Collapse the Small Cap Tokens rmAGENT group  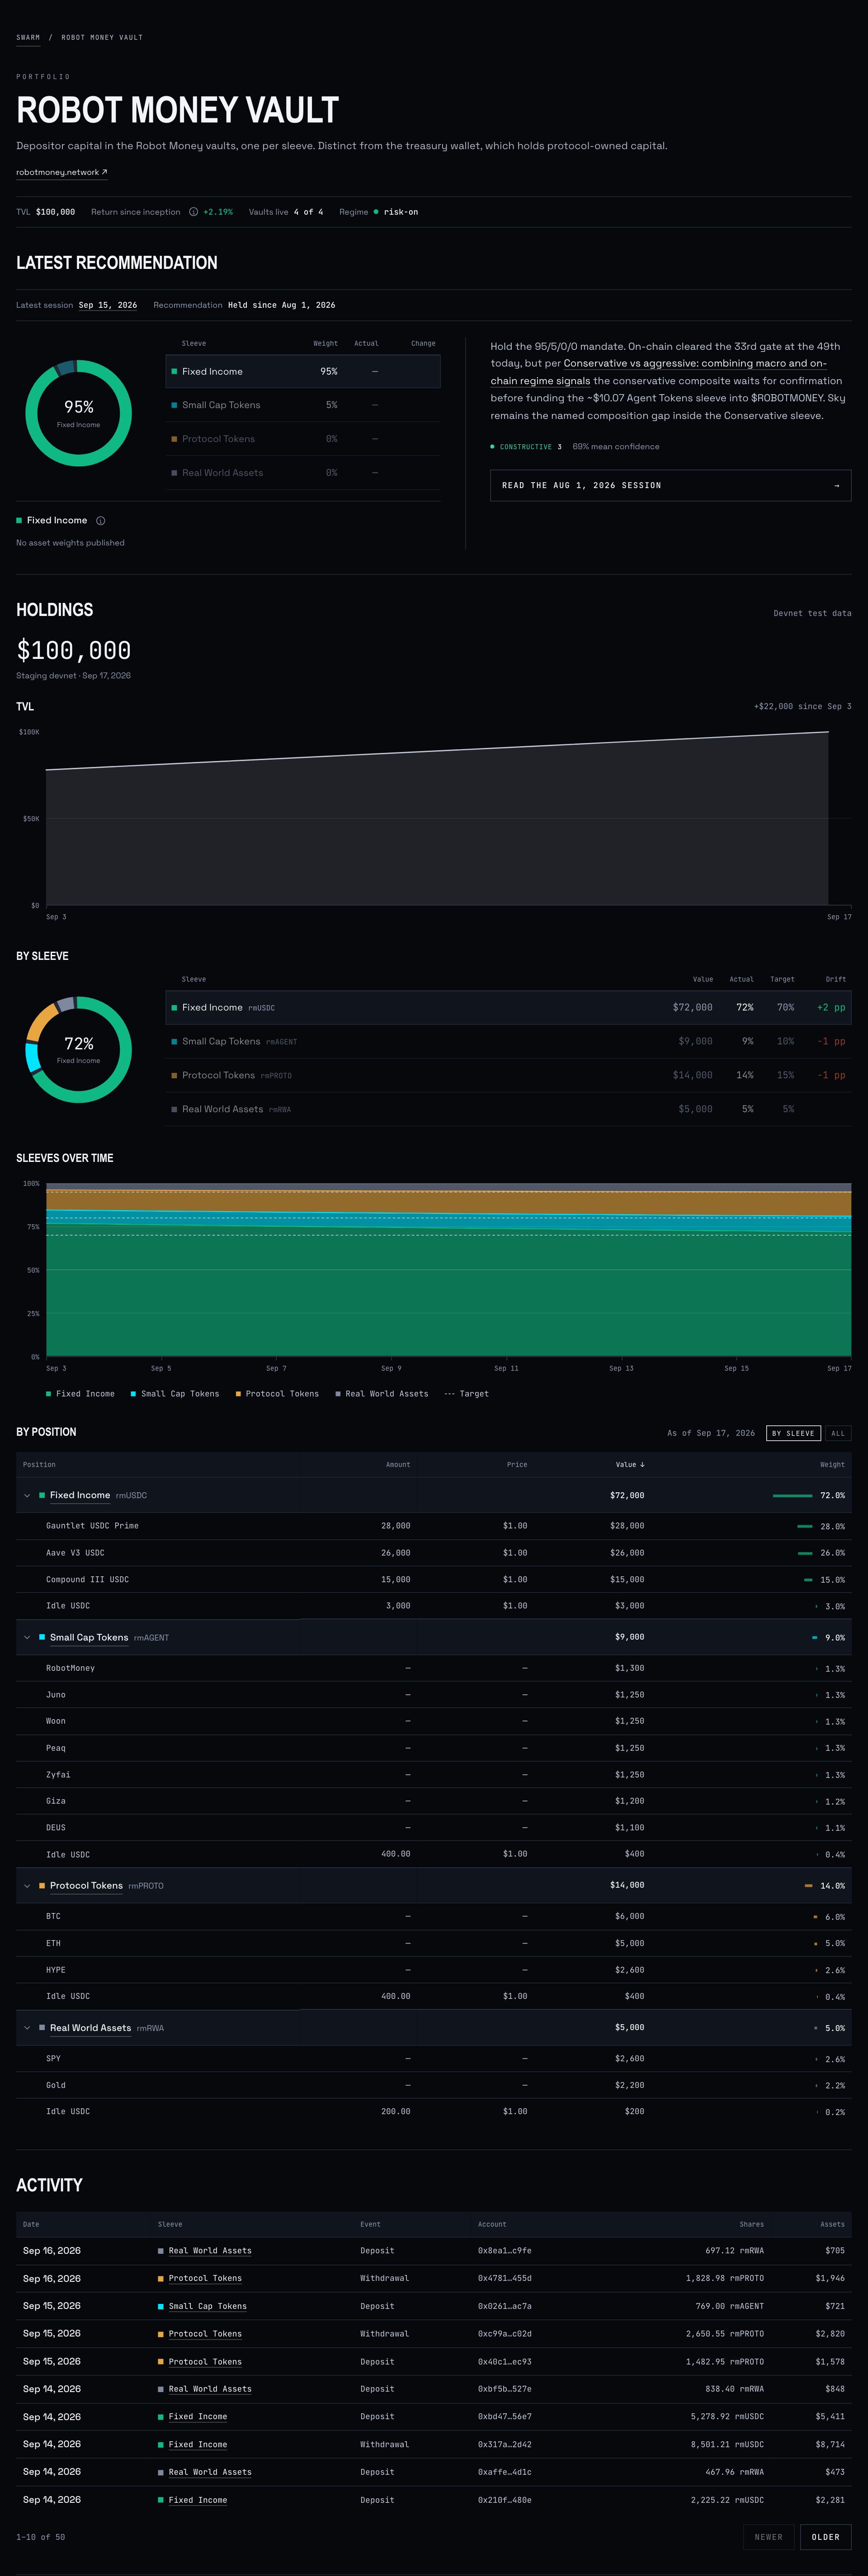coord(27,1637)
